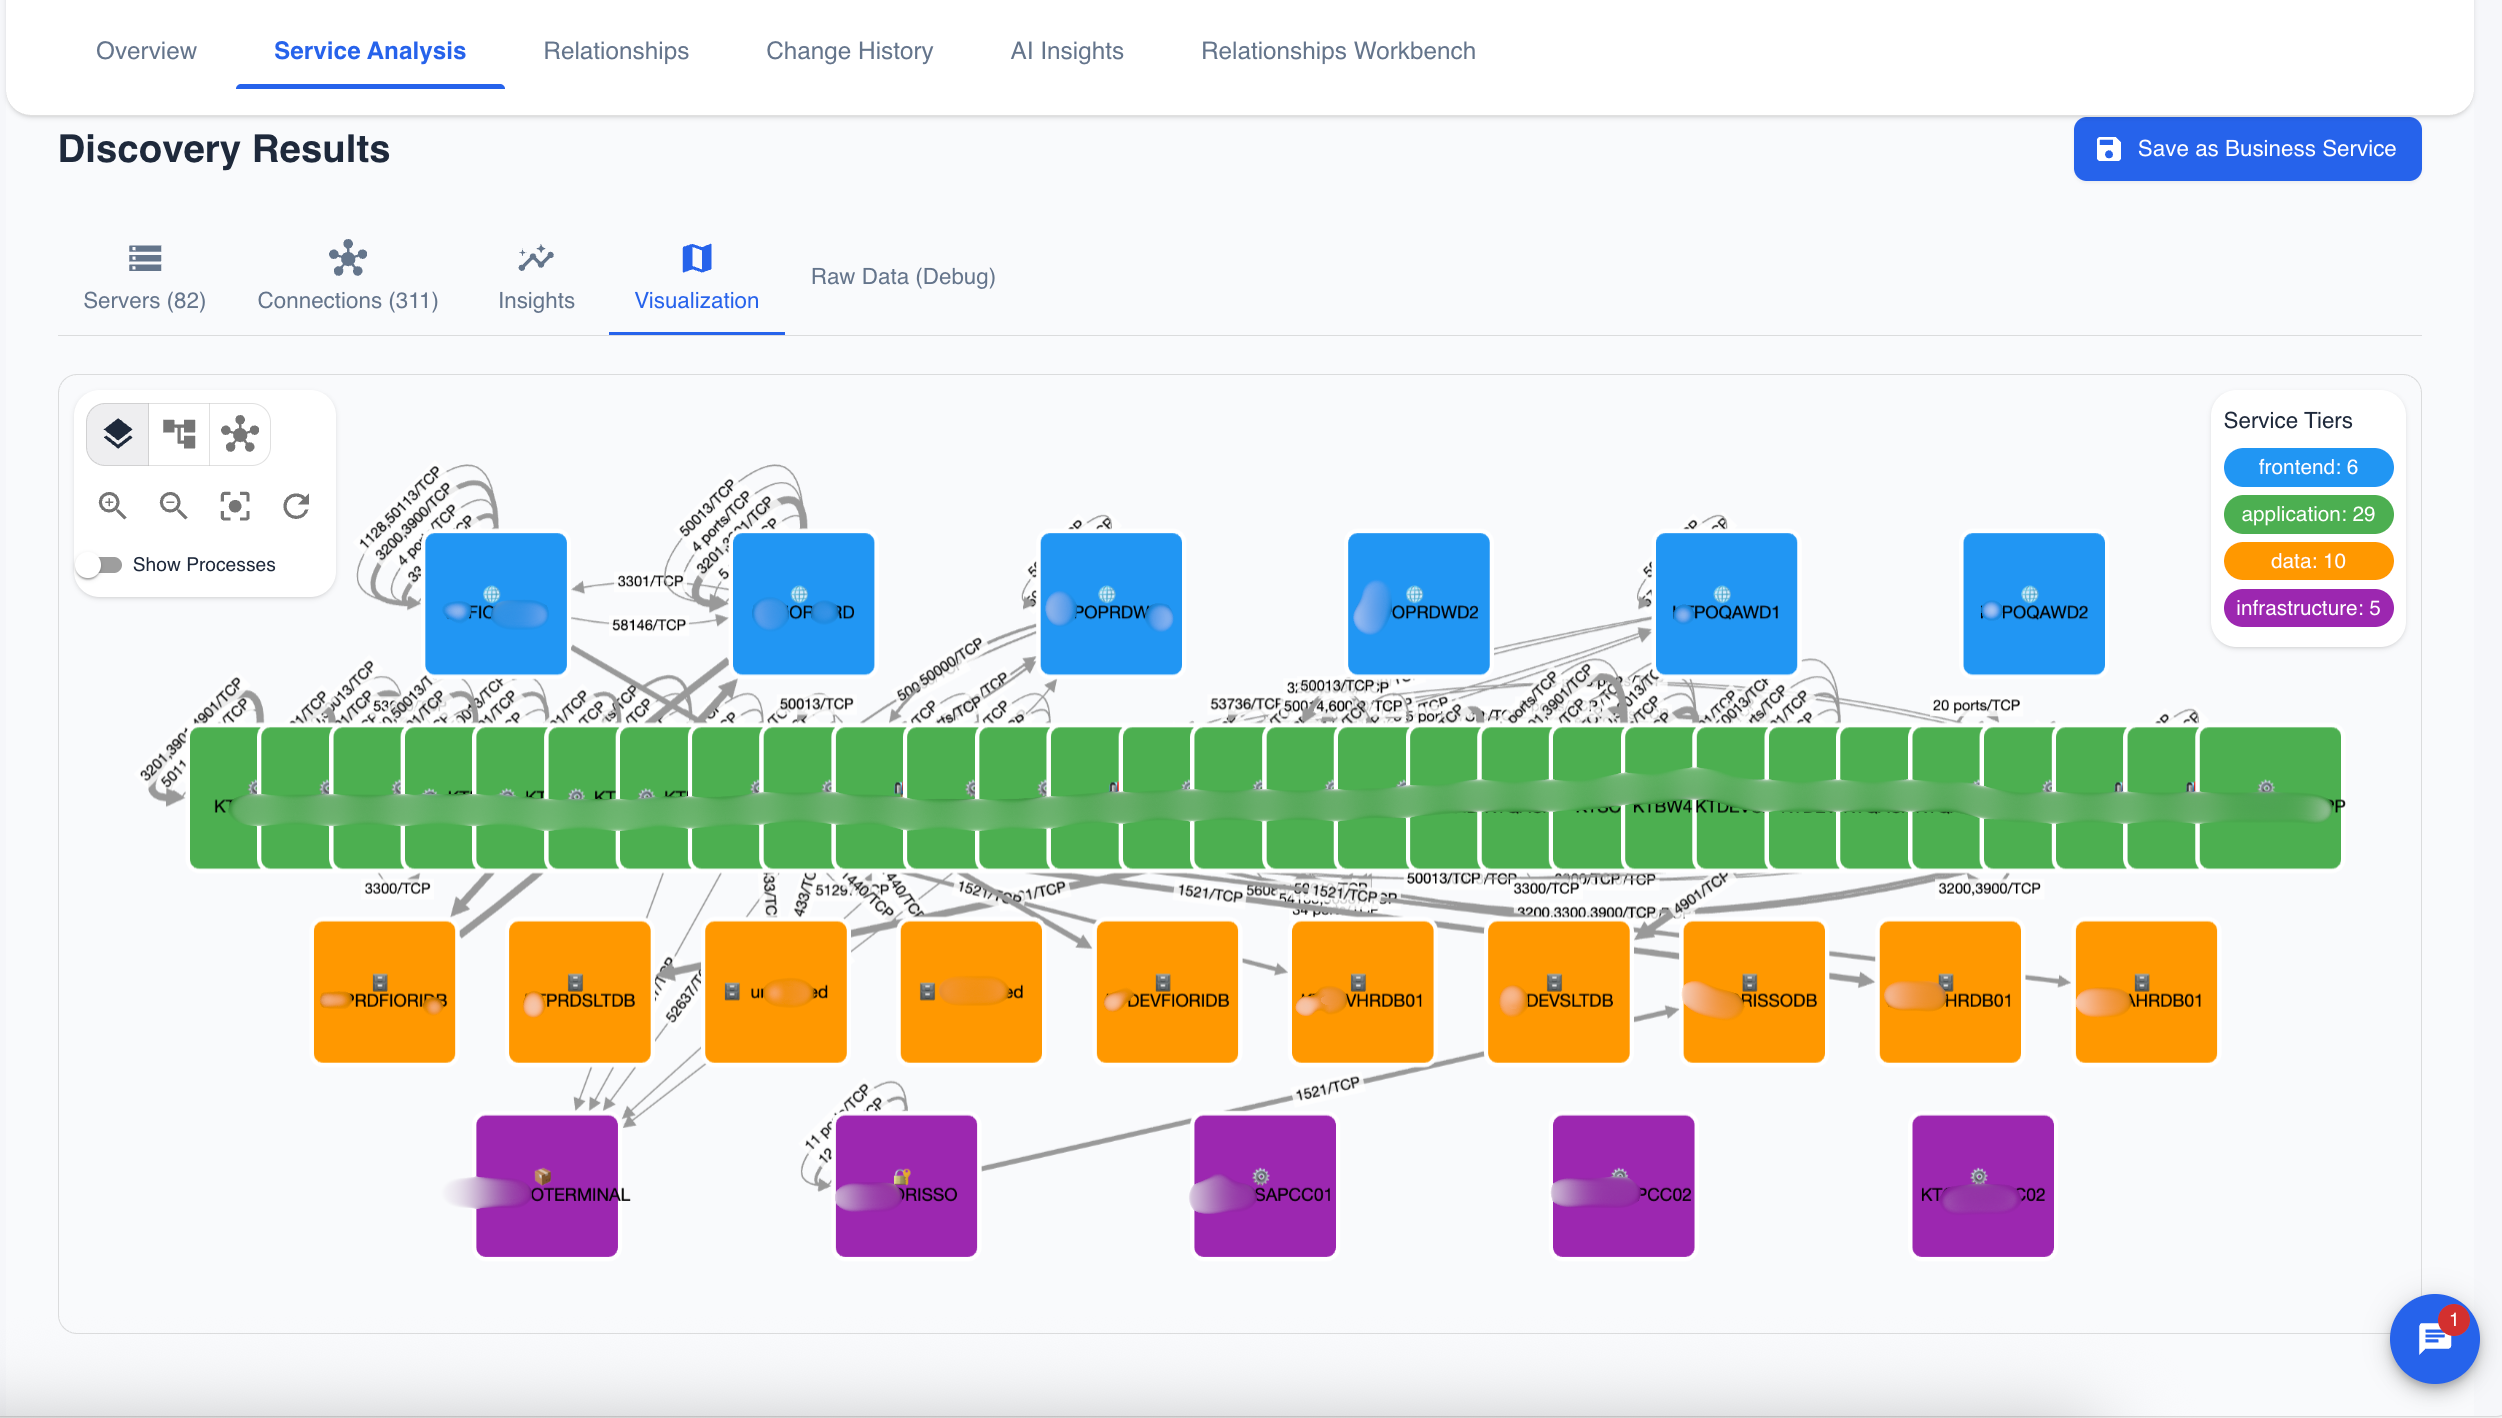Click Save as Business Service
This screenshot has height=1418, width=2502.
pos(2246,148)
